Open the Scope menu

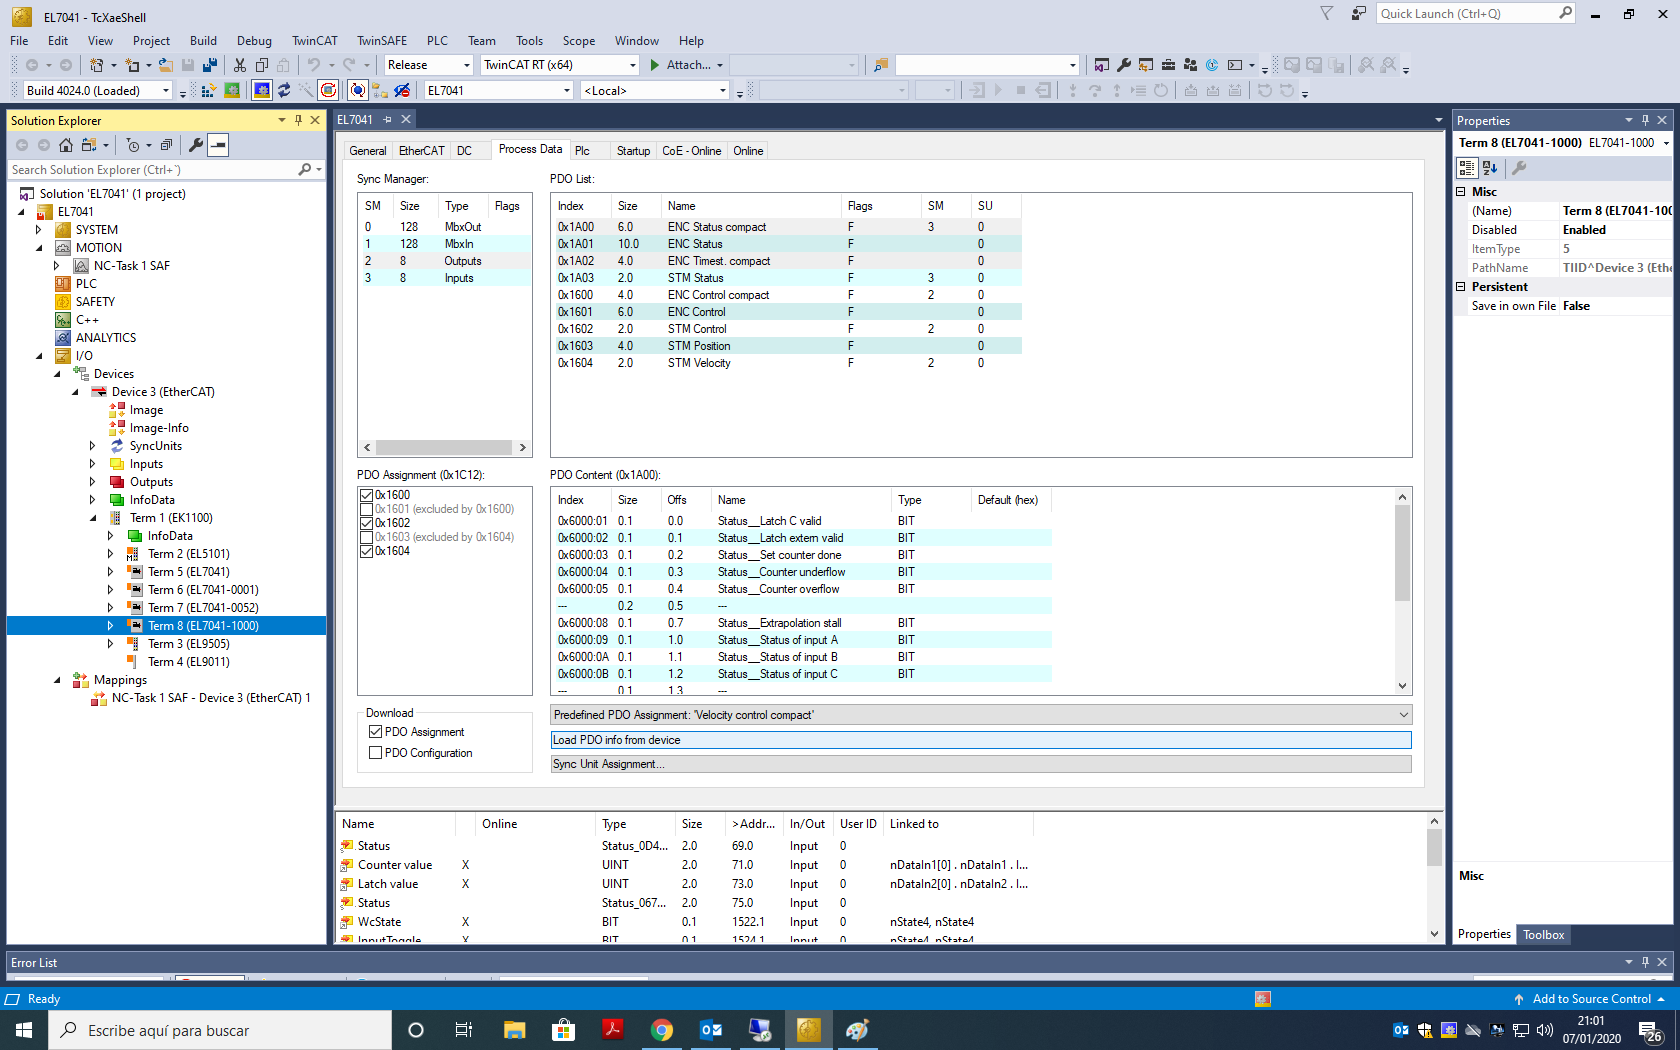578,41
